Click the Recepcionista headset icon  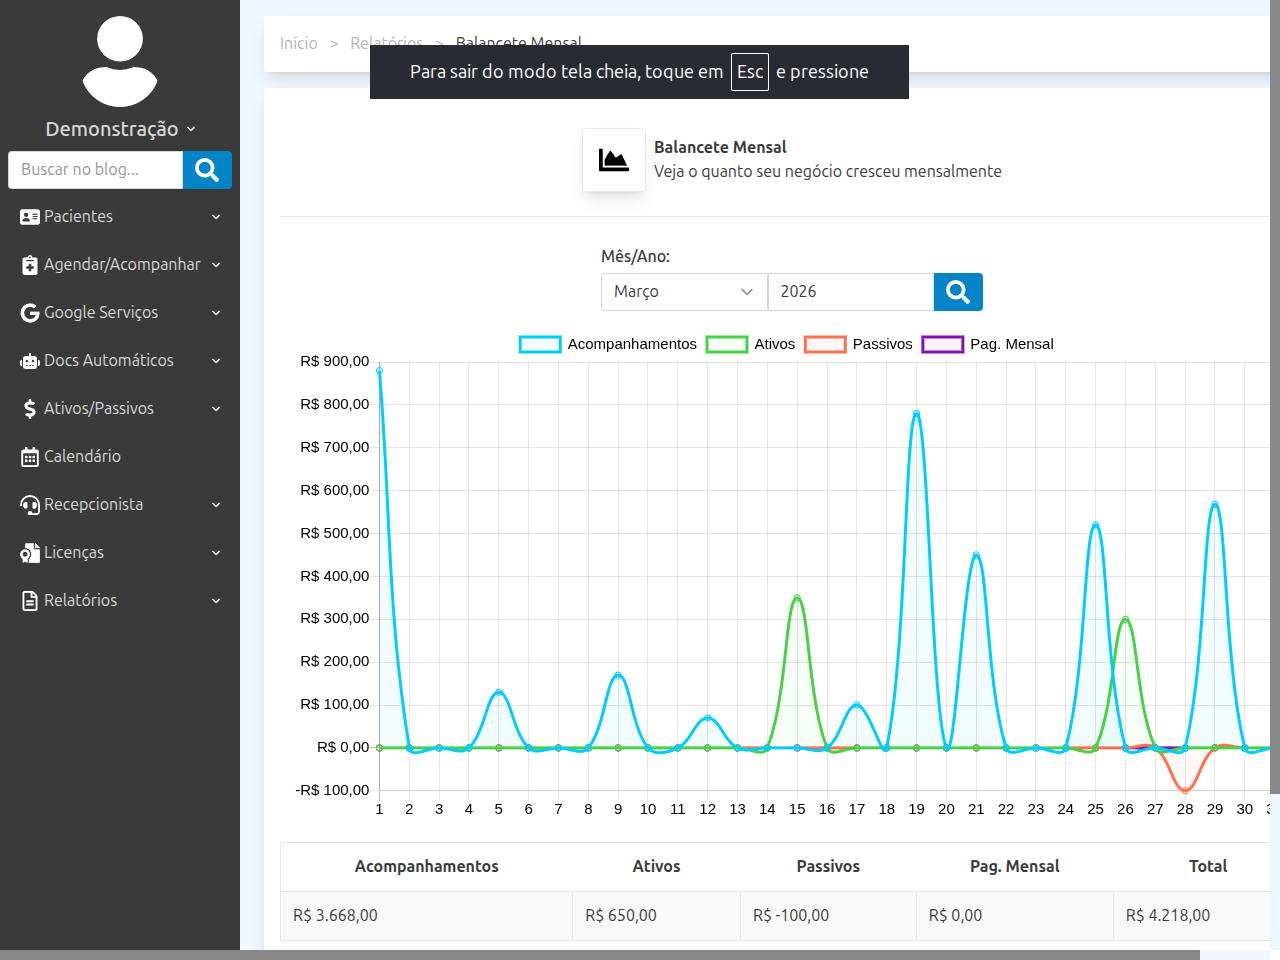[x=30, y=505]
